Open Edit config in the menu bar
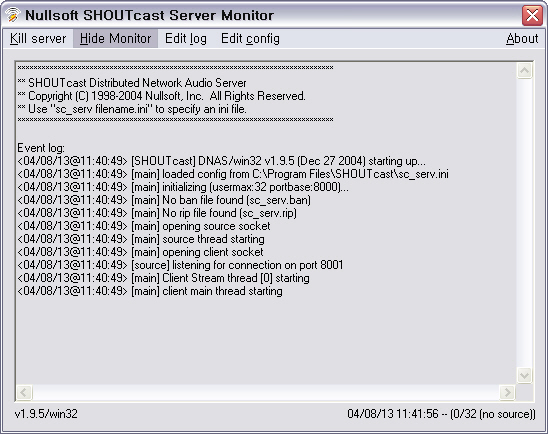Screen dimensions: 548x434 point(250,38)
